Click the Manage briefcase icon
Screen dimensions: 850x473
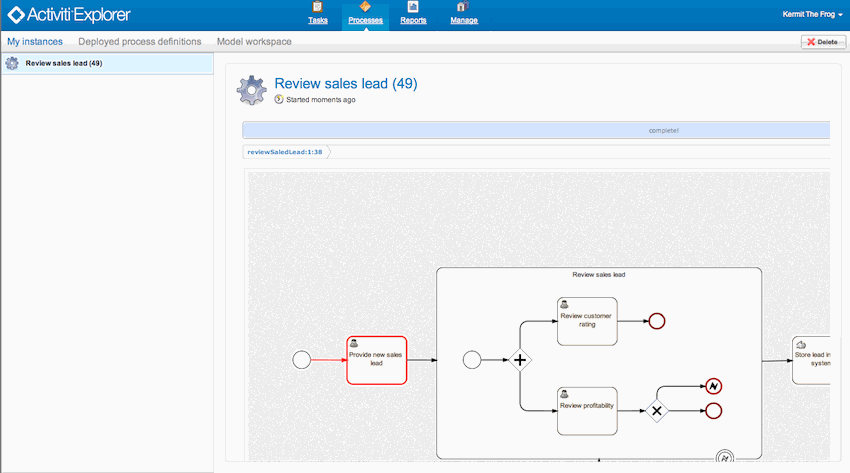click(x=462, y=7)
